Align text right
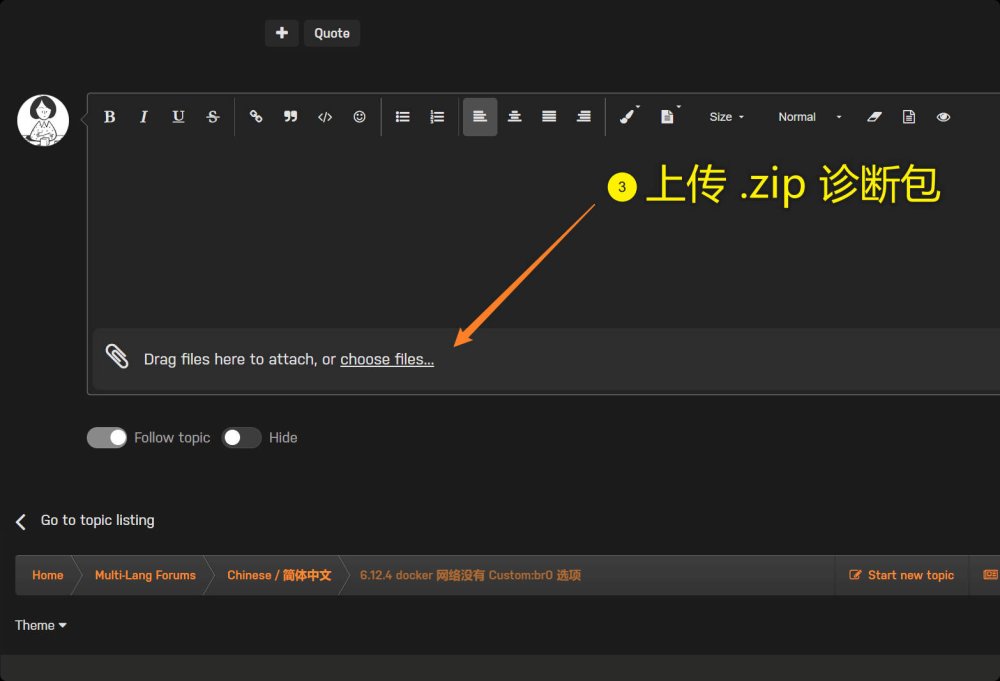The height and width of the screenshot is (681, 1000). [584, 117]
